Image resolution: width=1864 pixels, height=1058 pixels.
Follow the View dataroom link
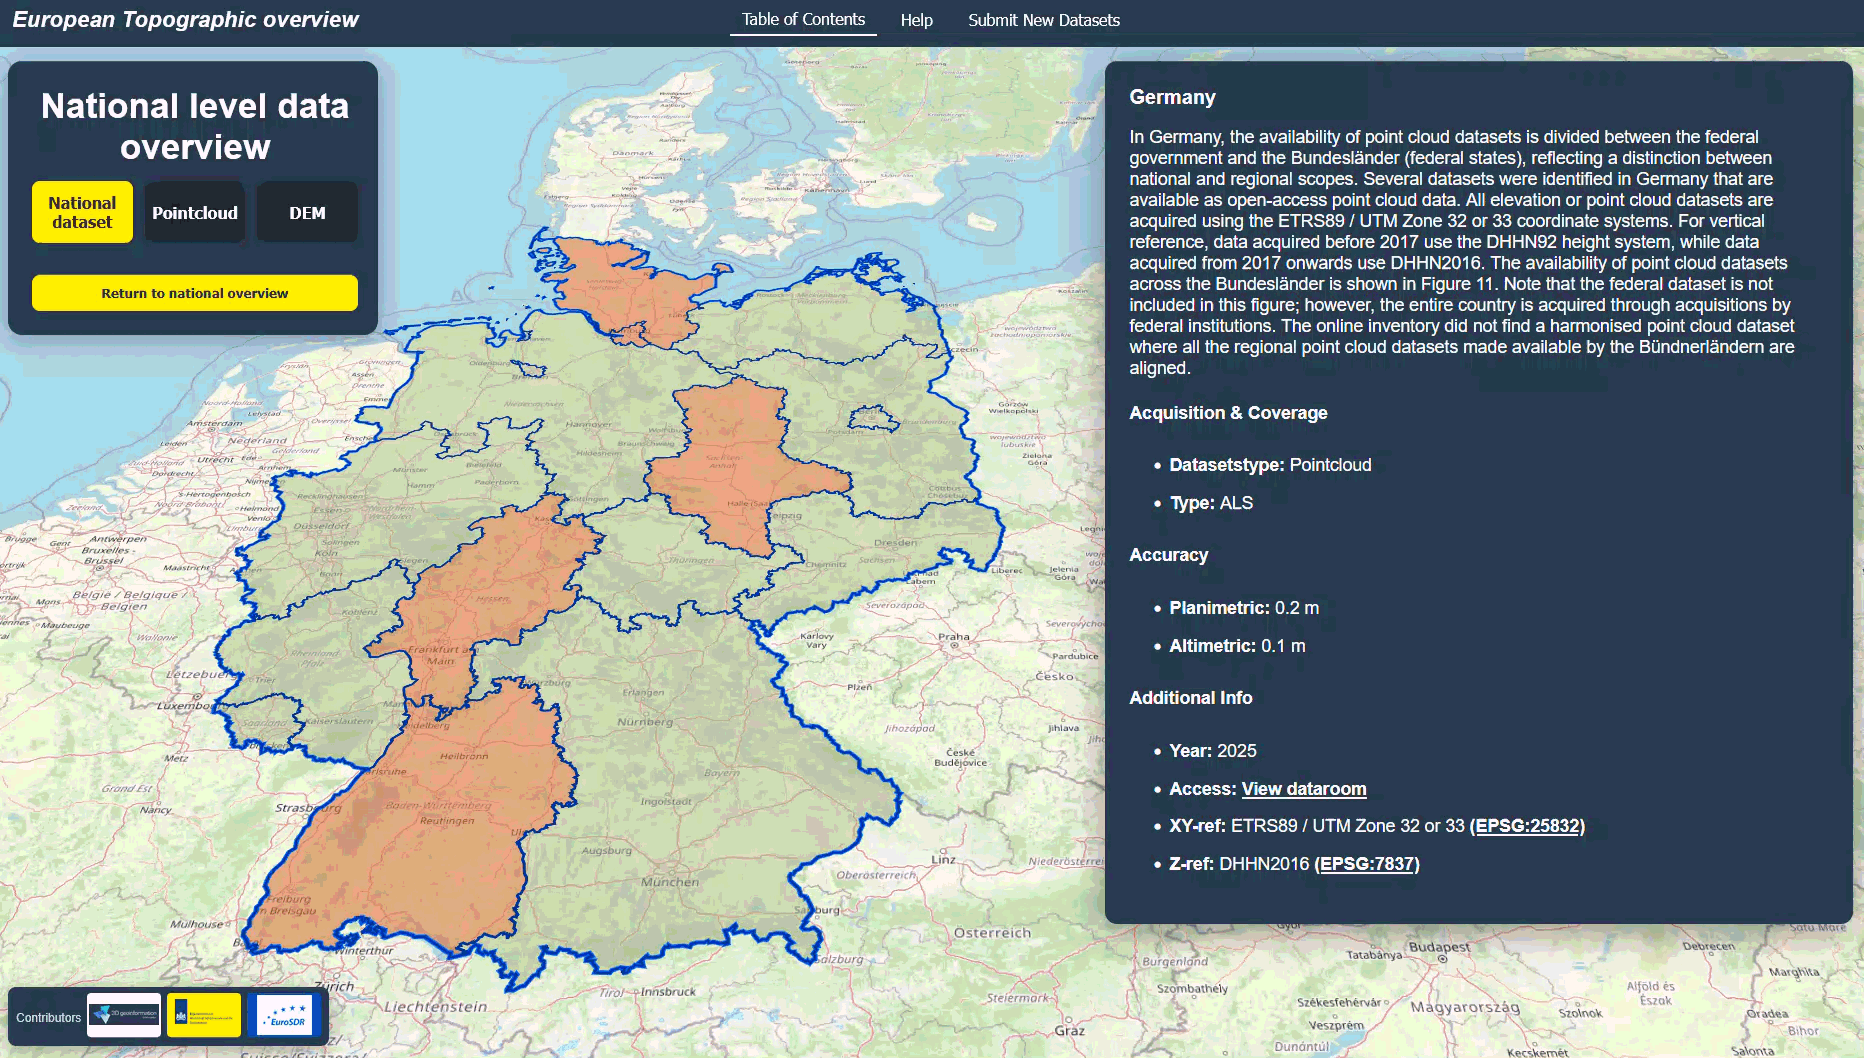(x=1303, y=789)
